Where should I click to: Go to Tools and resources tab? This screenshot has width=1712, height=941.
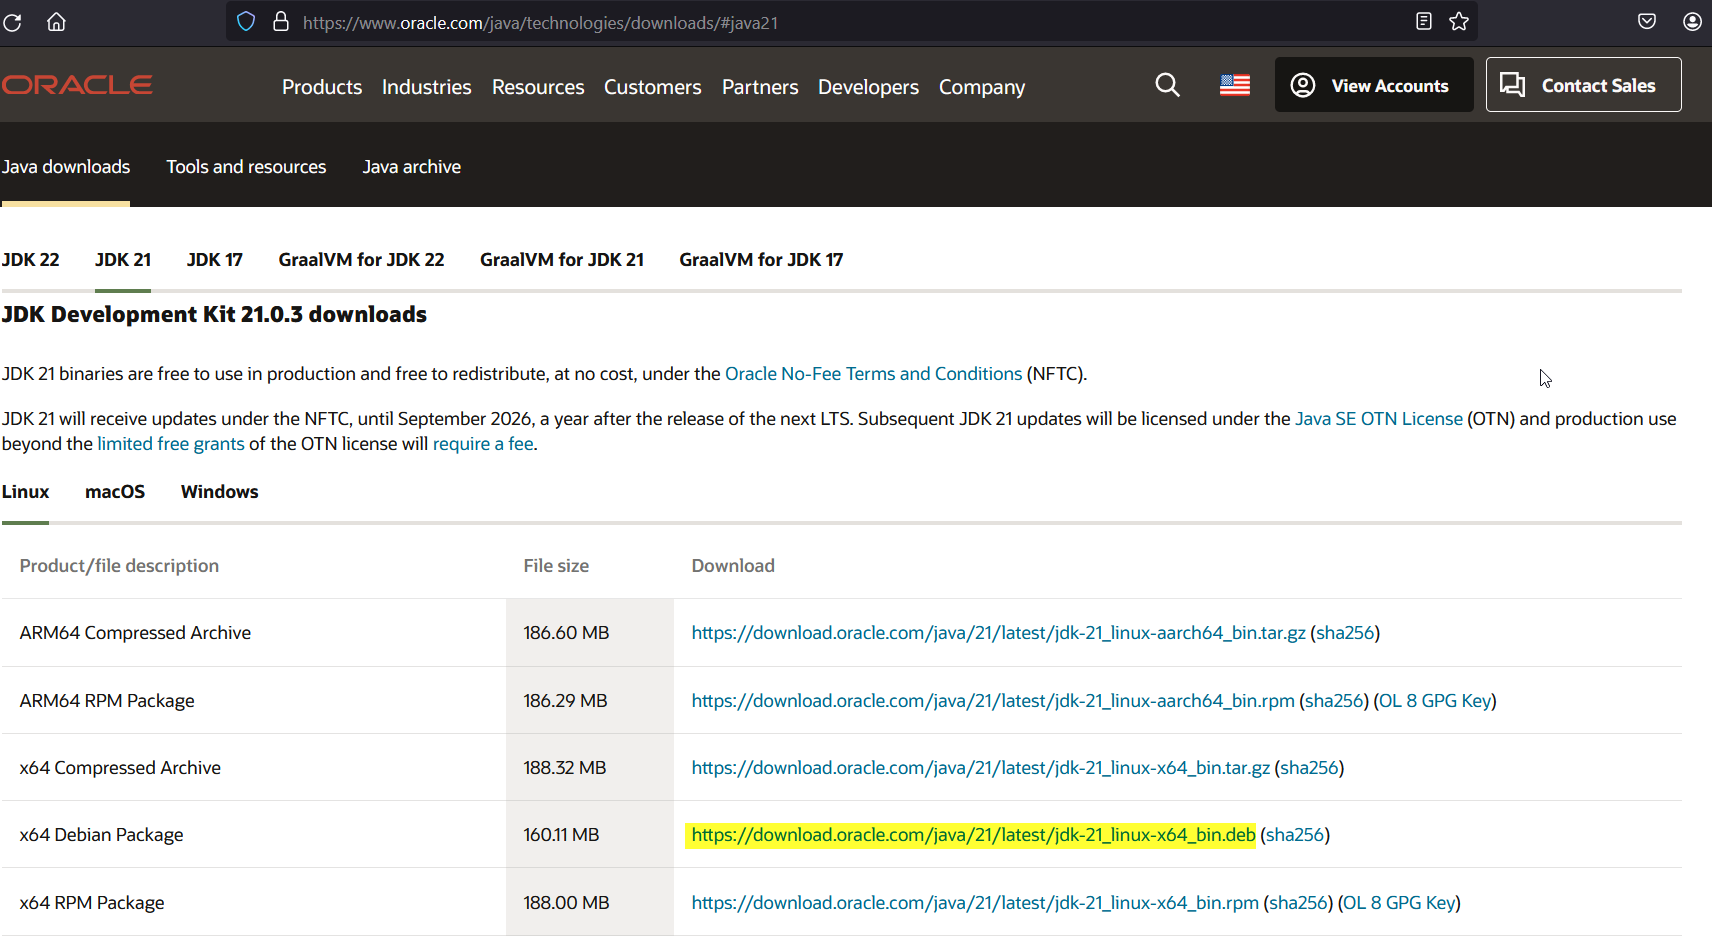246,167
